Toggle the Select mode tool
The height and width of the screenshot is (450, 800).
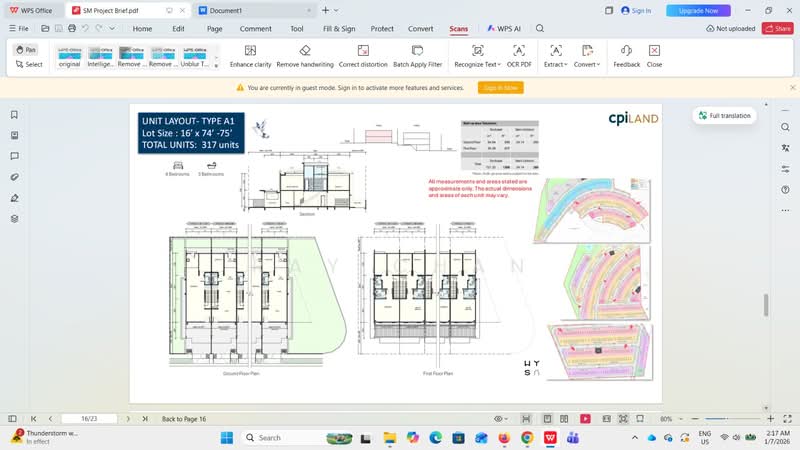(29, 64)
